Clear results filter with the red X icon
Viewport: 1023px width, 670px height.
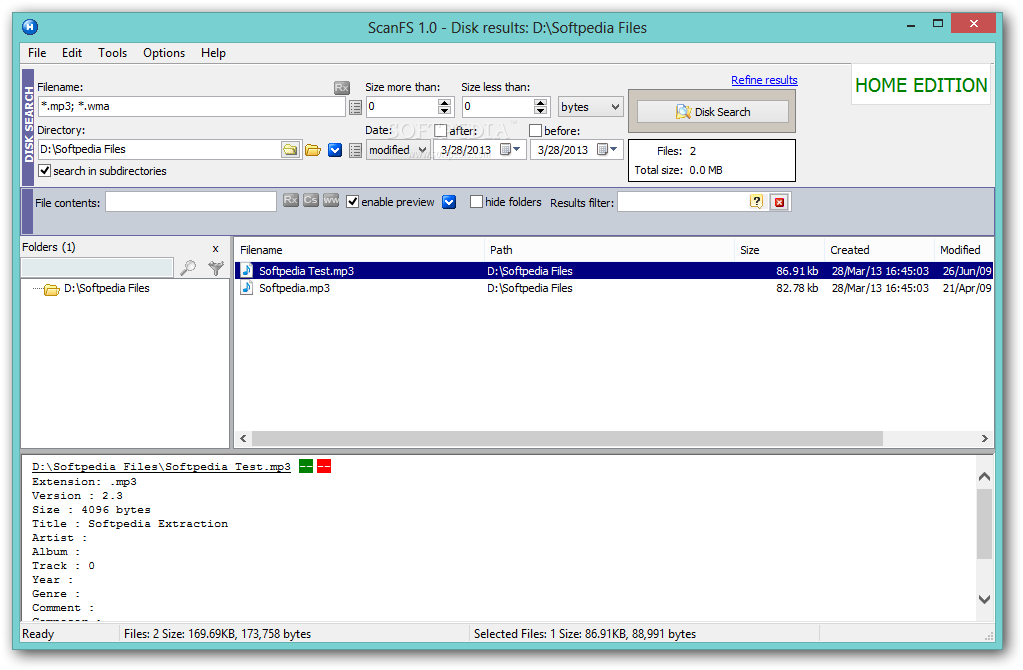[x=779, y=202]
